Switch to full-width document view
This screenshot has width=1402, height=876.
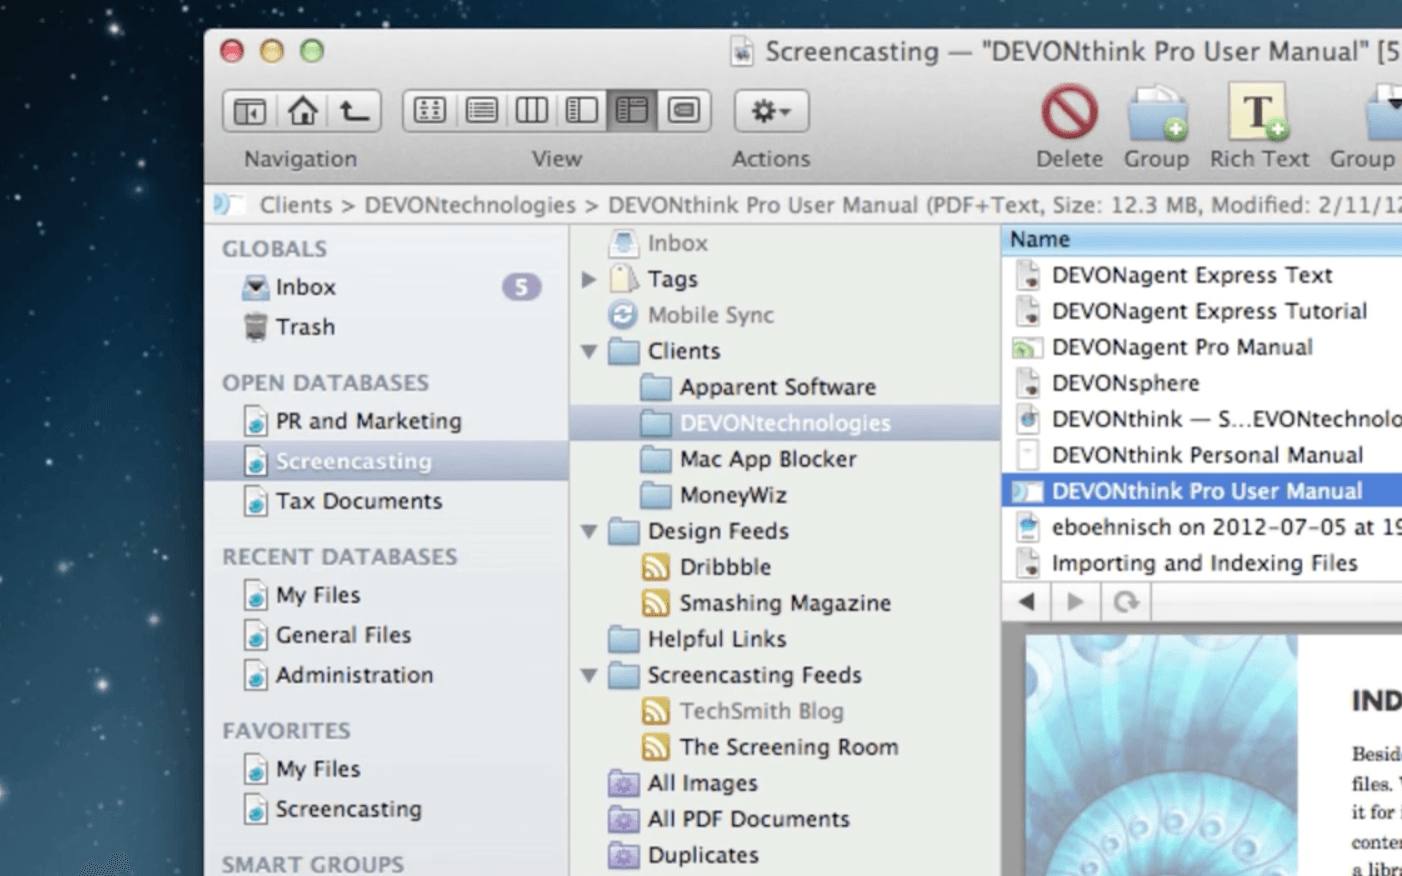[684, 111]
